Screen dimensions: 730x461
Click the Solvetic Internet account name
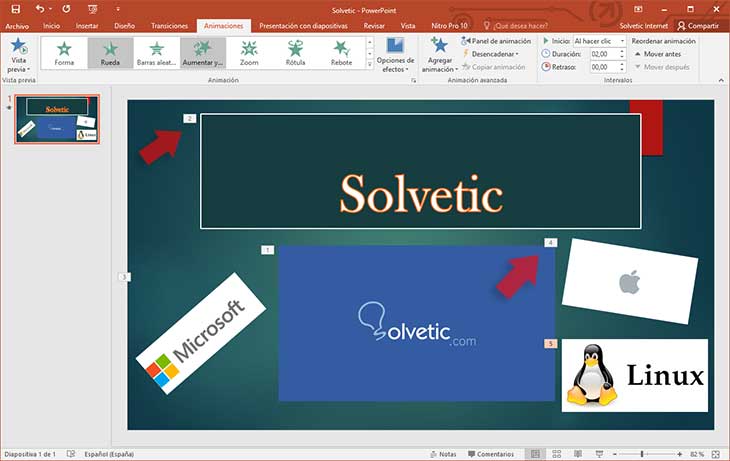[x=643, y=26]
